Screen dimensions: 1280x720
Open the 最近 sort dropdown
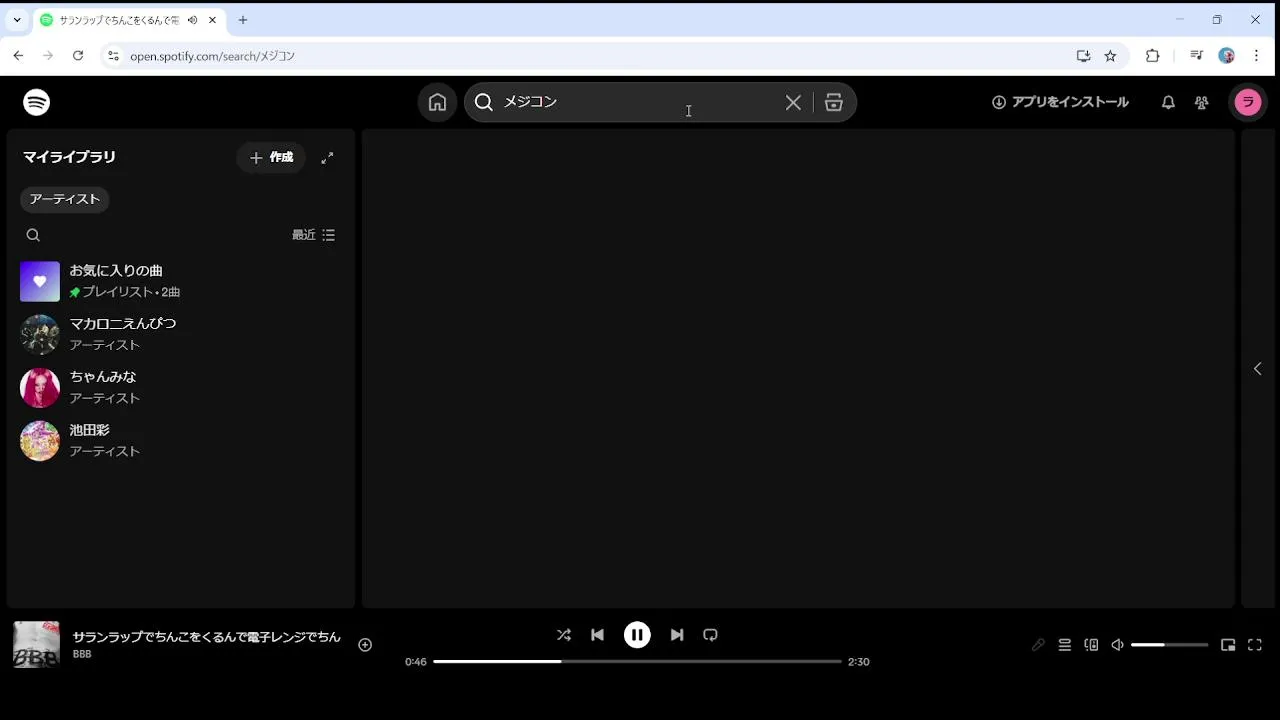click(313, 235)
